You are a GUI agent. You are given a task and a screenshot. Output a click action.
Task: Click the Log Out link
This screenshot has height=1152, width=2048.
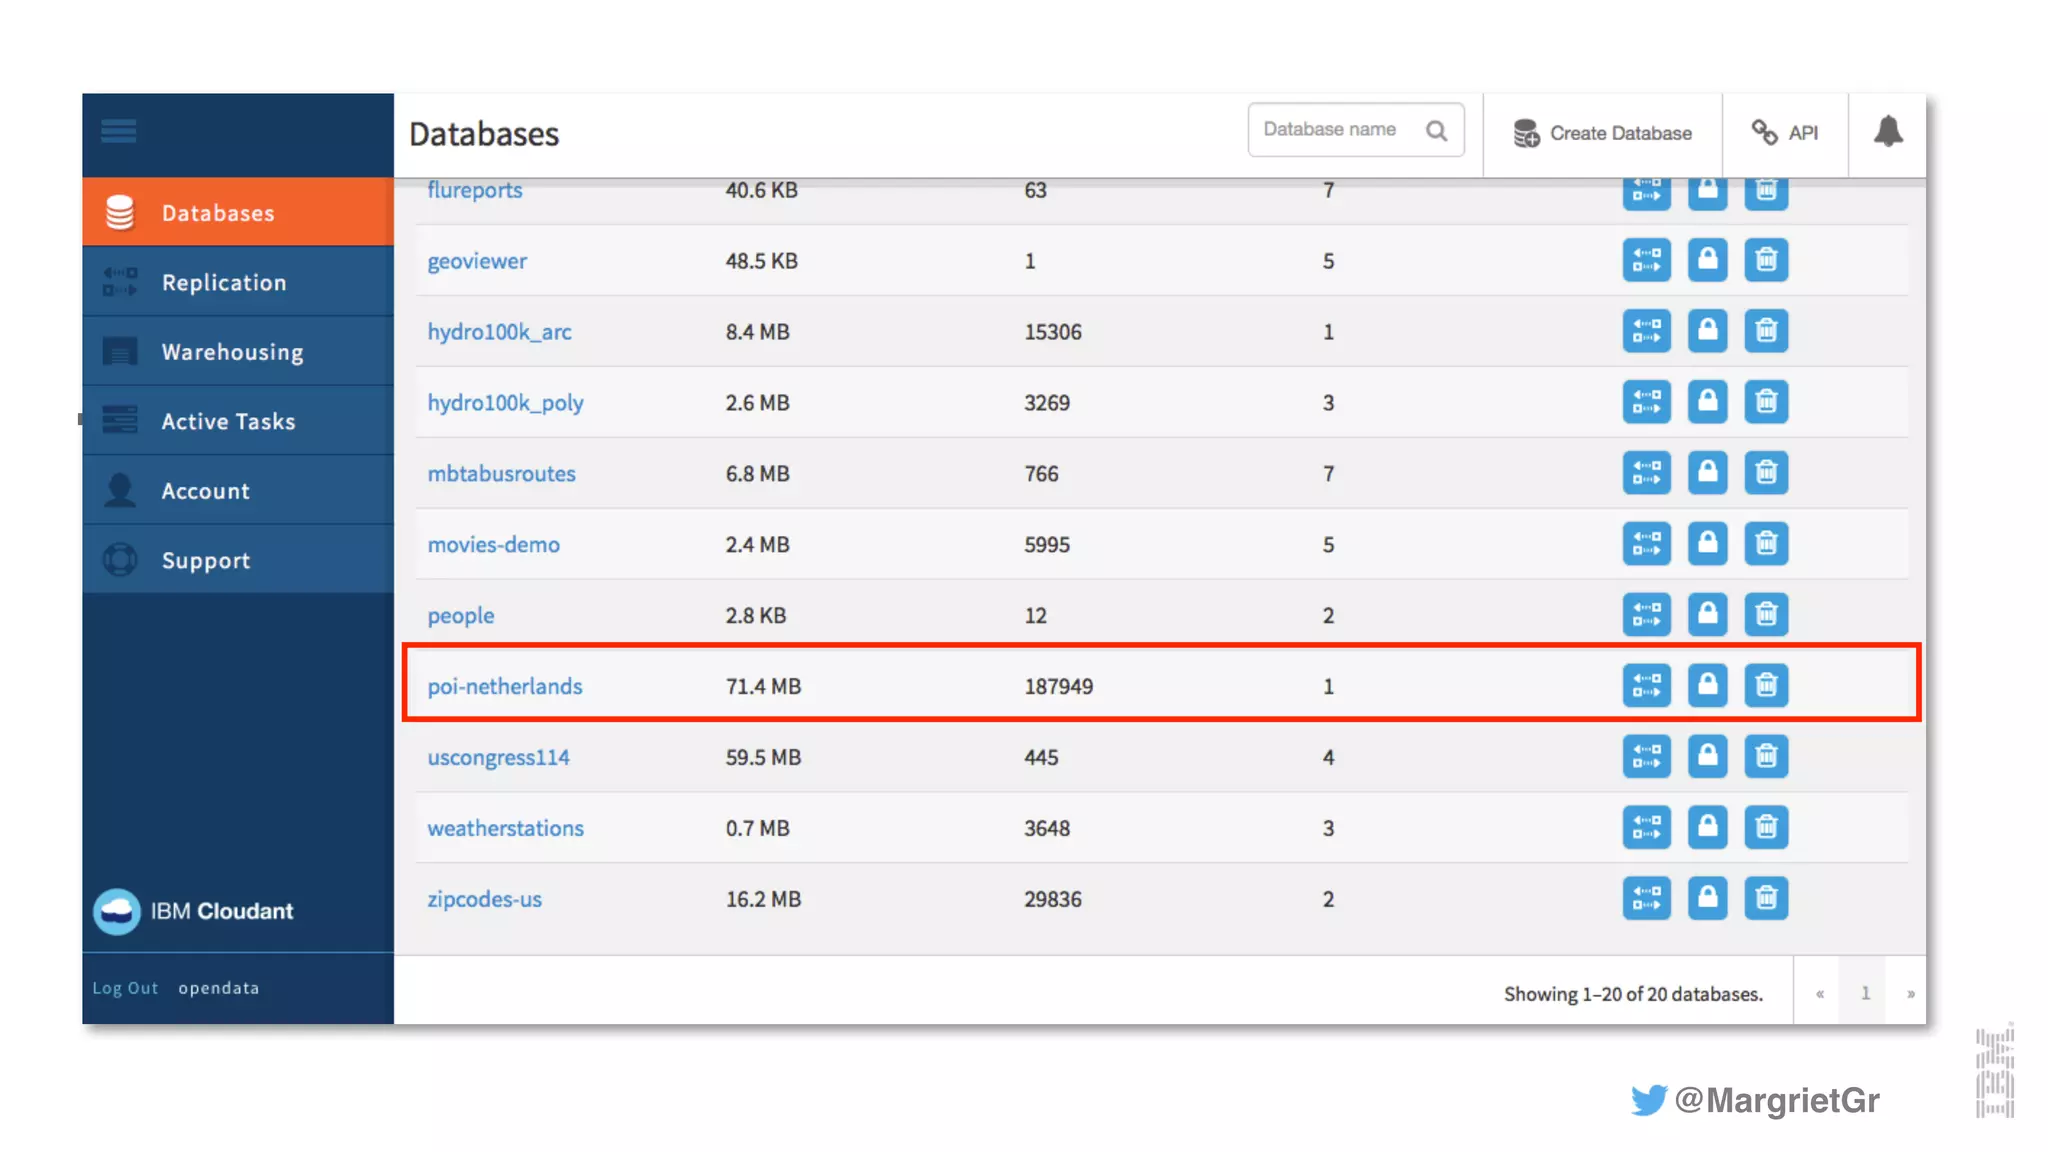[125, 988]
